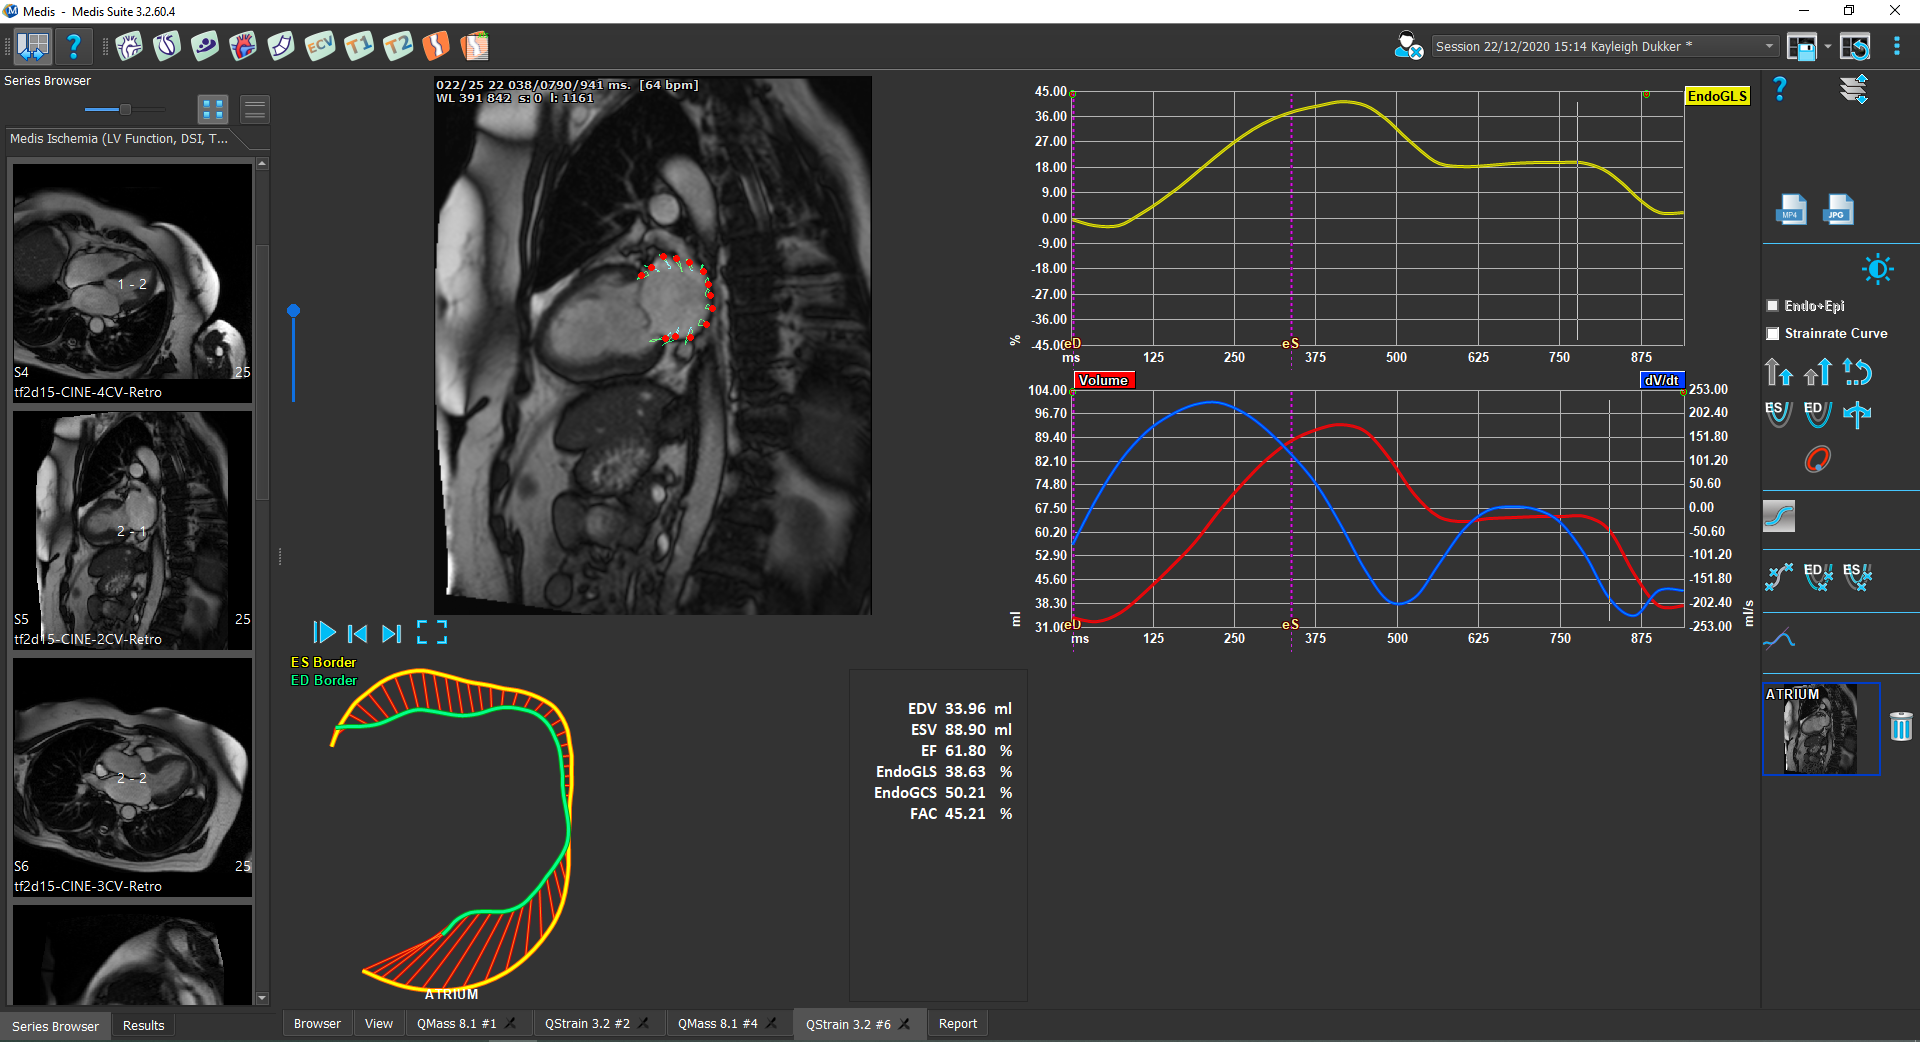This screenshot has width=1920, height=1042.
Task: Switch to the Report tab
Action: click(957, 1023)
